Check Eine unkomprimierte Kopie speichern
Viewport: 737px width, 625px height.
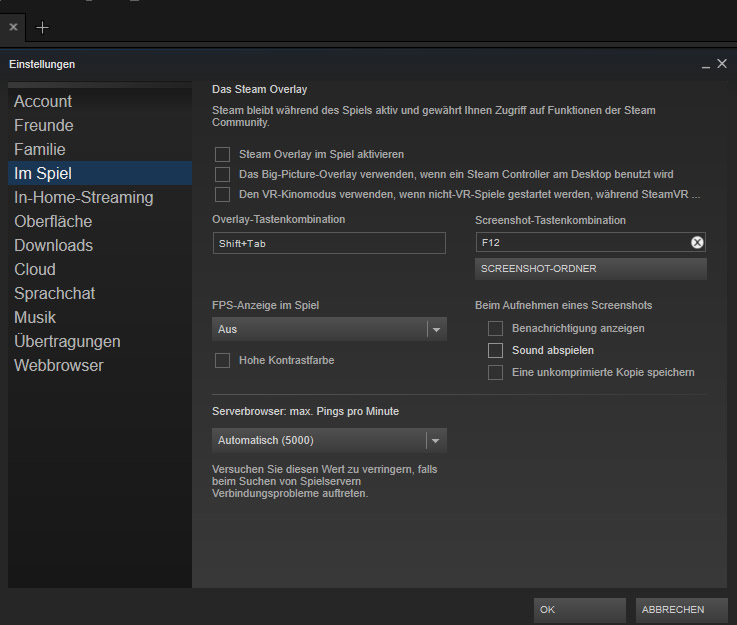tap(495, 373)
